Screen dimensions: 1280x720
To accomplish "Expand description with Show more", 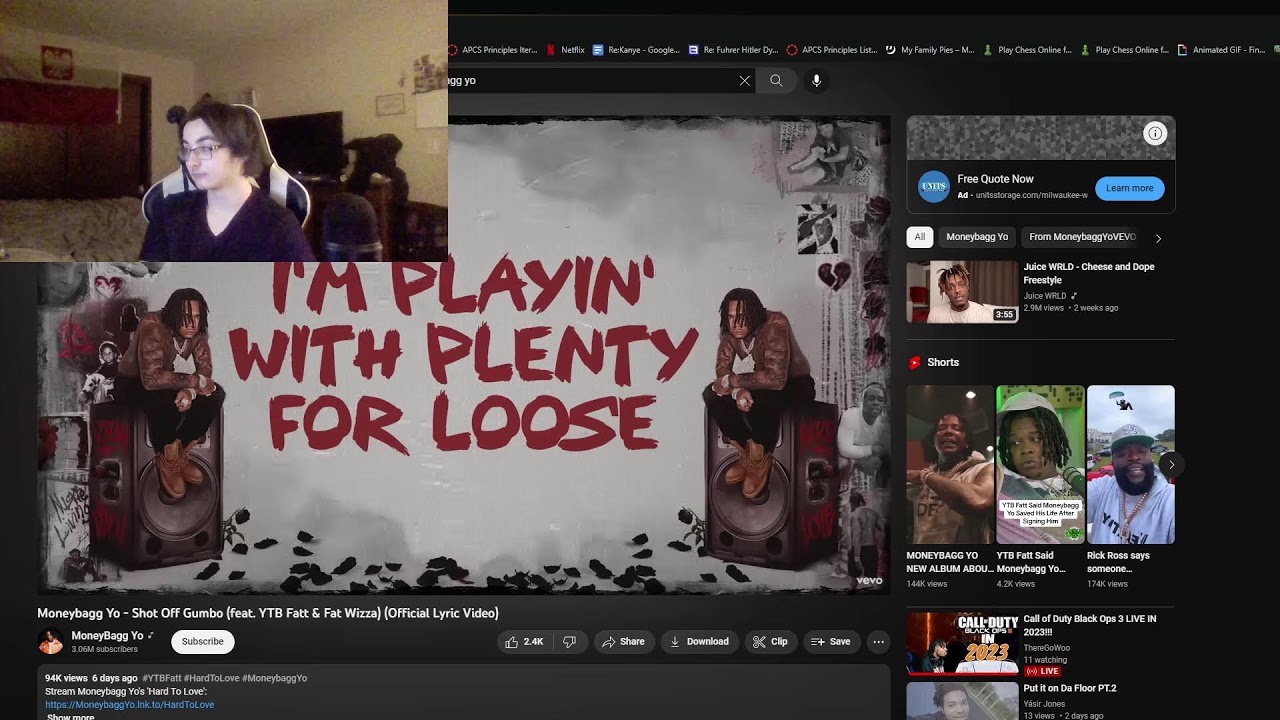I will [70, 716].
